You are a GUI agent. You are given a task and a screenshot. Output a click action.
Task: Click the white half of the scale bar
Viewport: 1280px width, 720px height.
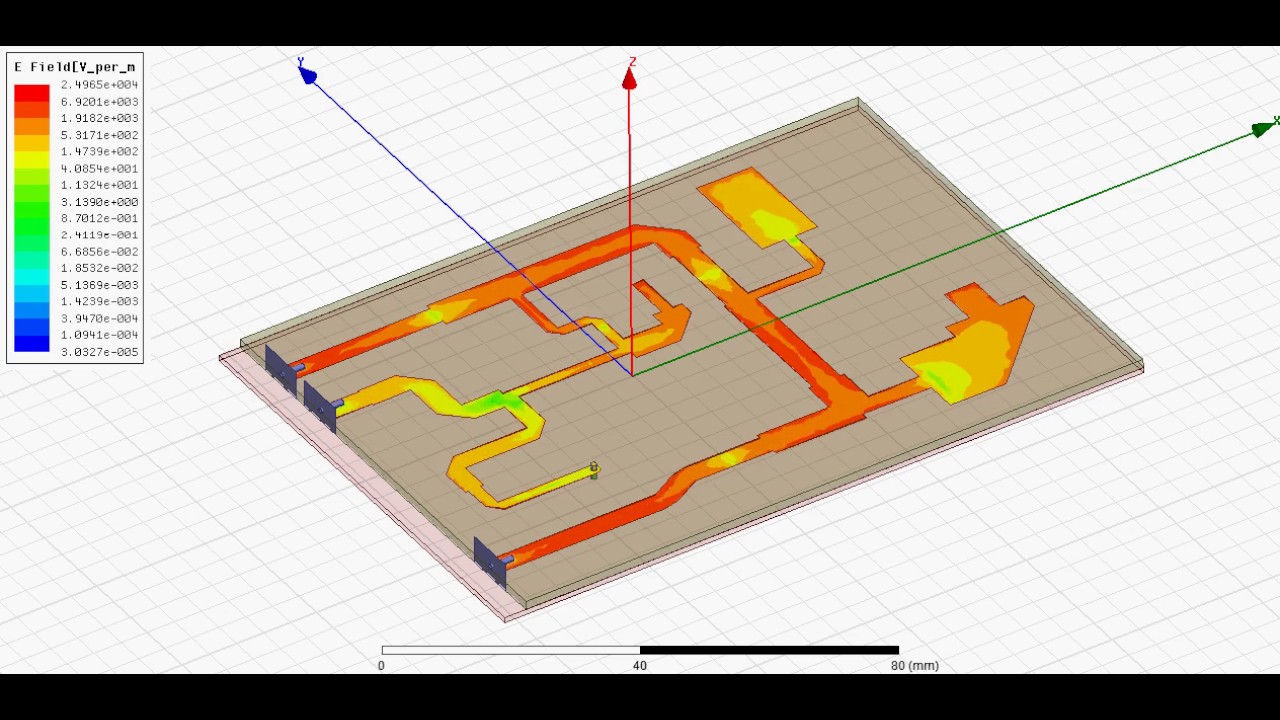[x=511, y=650]
